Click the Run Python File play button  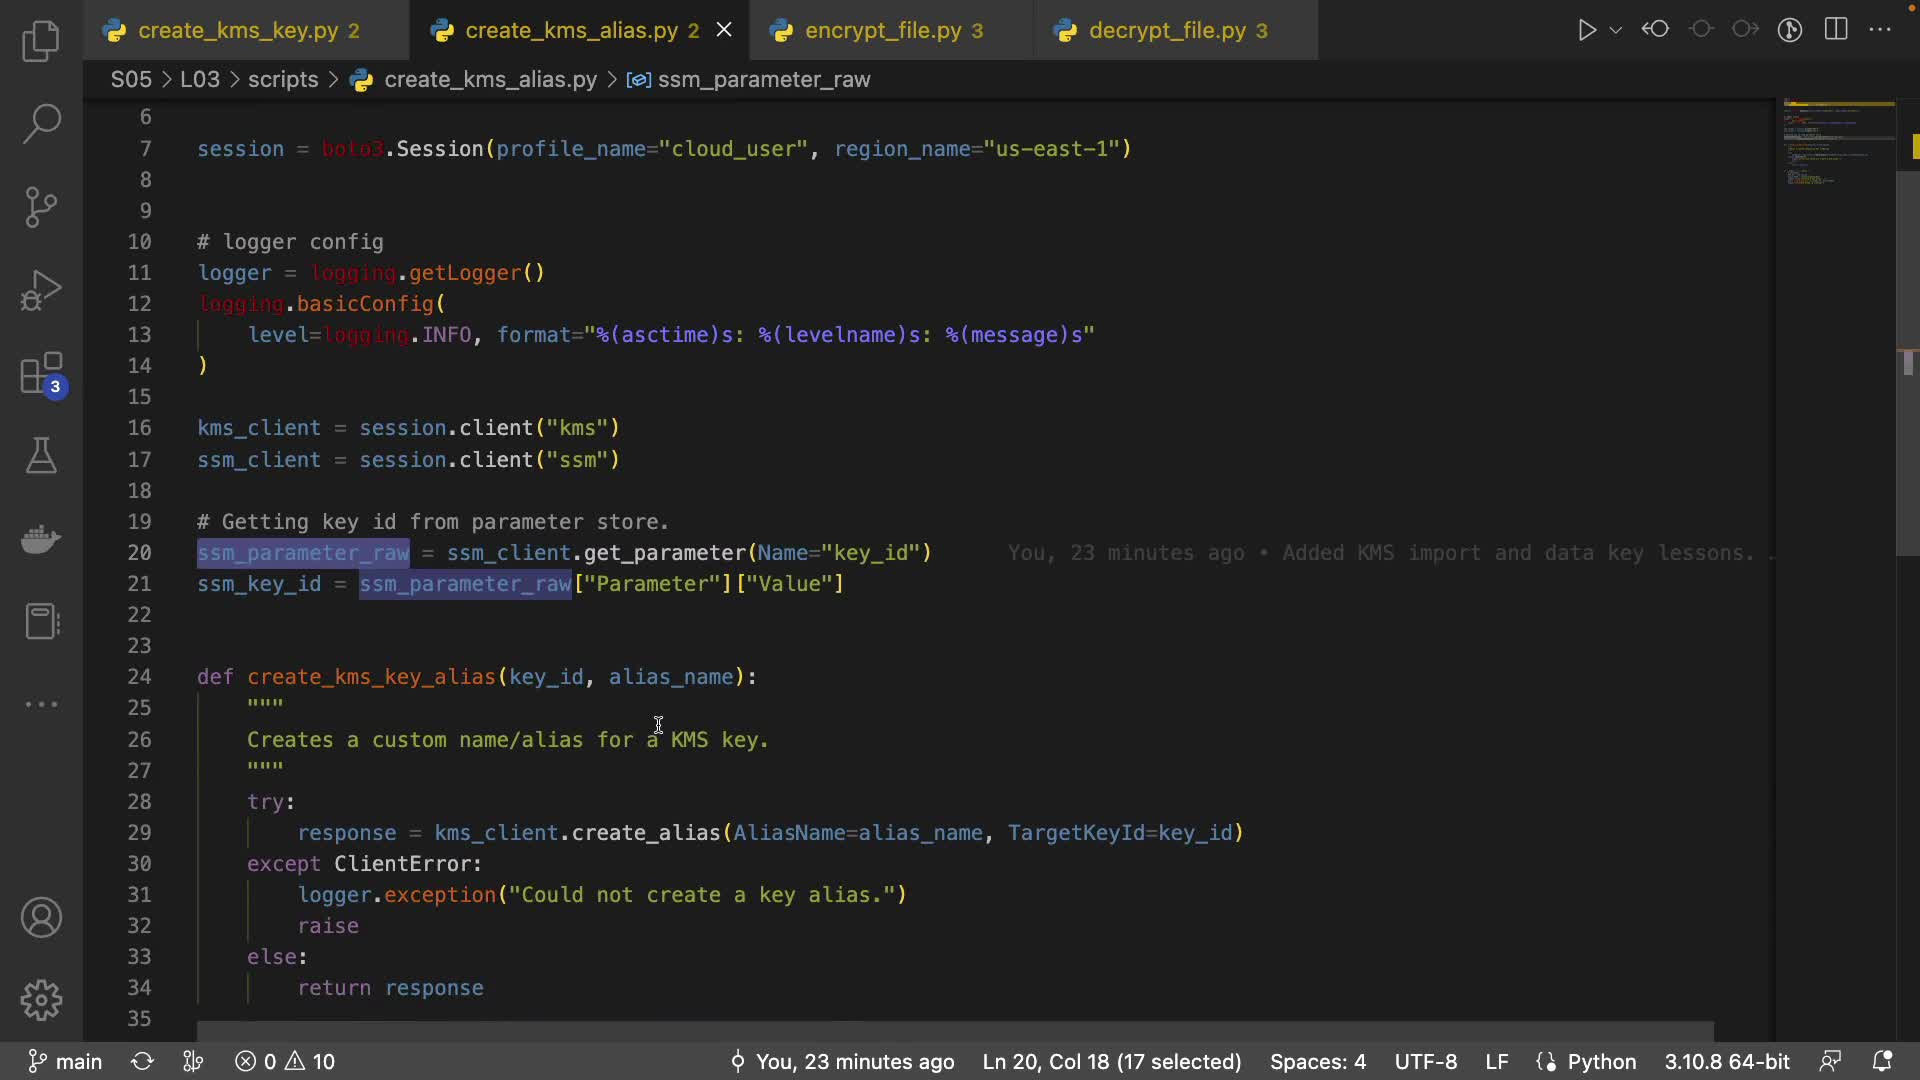pyautogui.click(x=1586, y=30)
